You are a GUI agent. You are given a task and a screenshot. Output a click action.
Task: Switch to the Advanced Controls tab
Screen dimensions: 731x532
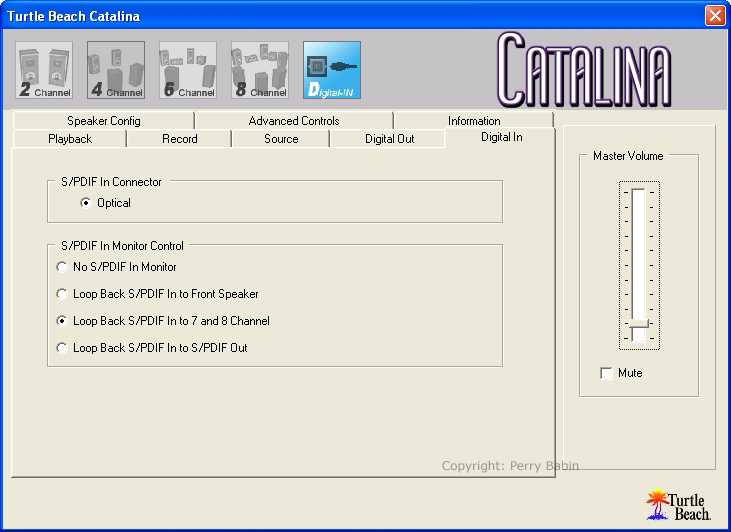[294, 121]
